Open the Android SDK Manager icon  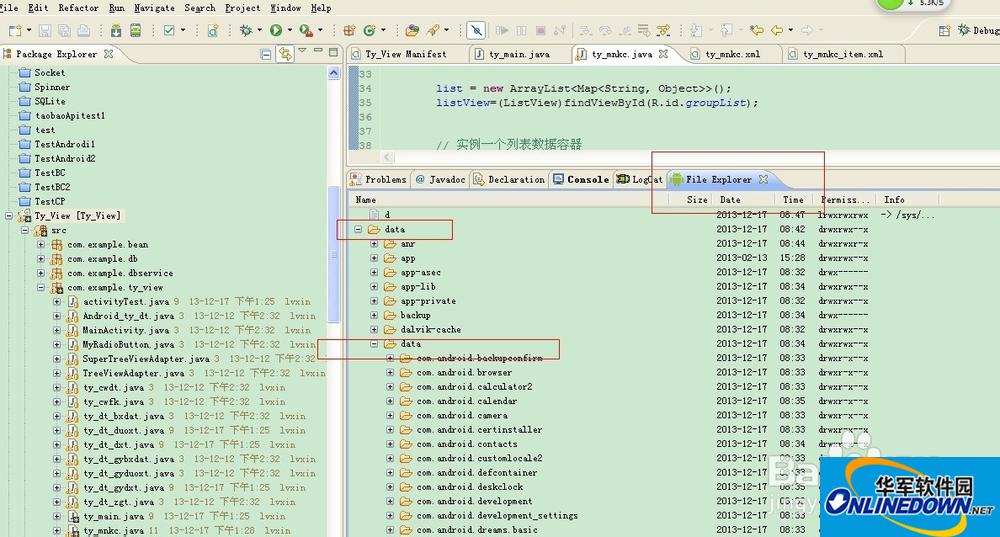pyautogui.click(x=115, y=30)
